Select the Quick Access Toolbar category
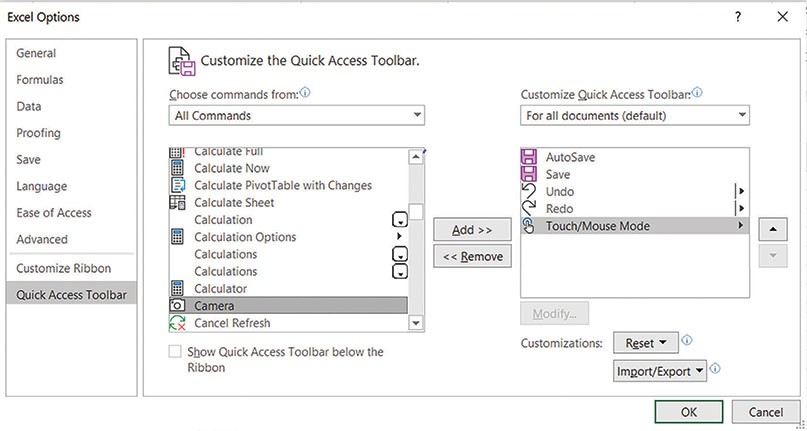The height and width of the screenshot is (431, 807). 72,295
